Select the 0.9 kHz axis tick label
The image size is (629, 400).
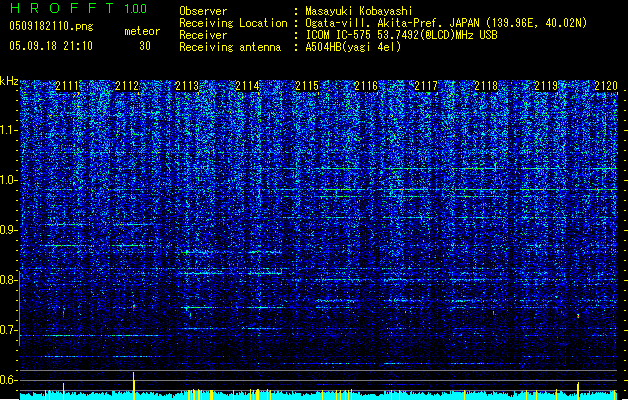8,230
